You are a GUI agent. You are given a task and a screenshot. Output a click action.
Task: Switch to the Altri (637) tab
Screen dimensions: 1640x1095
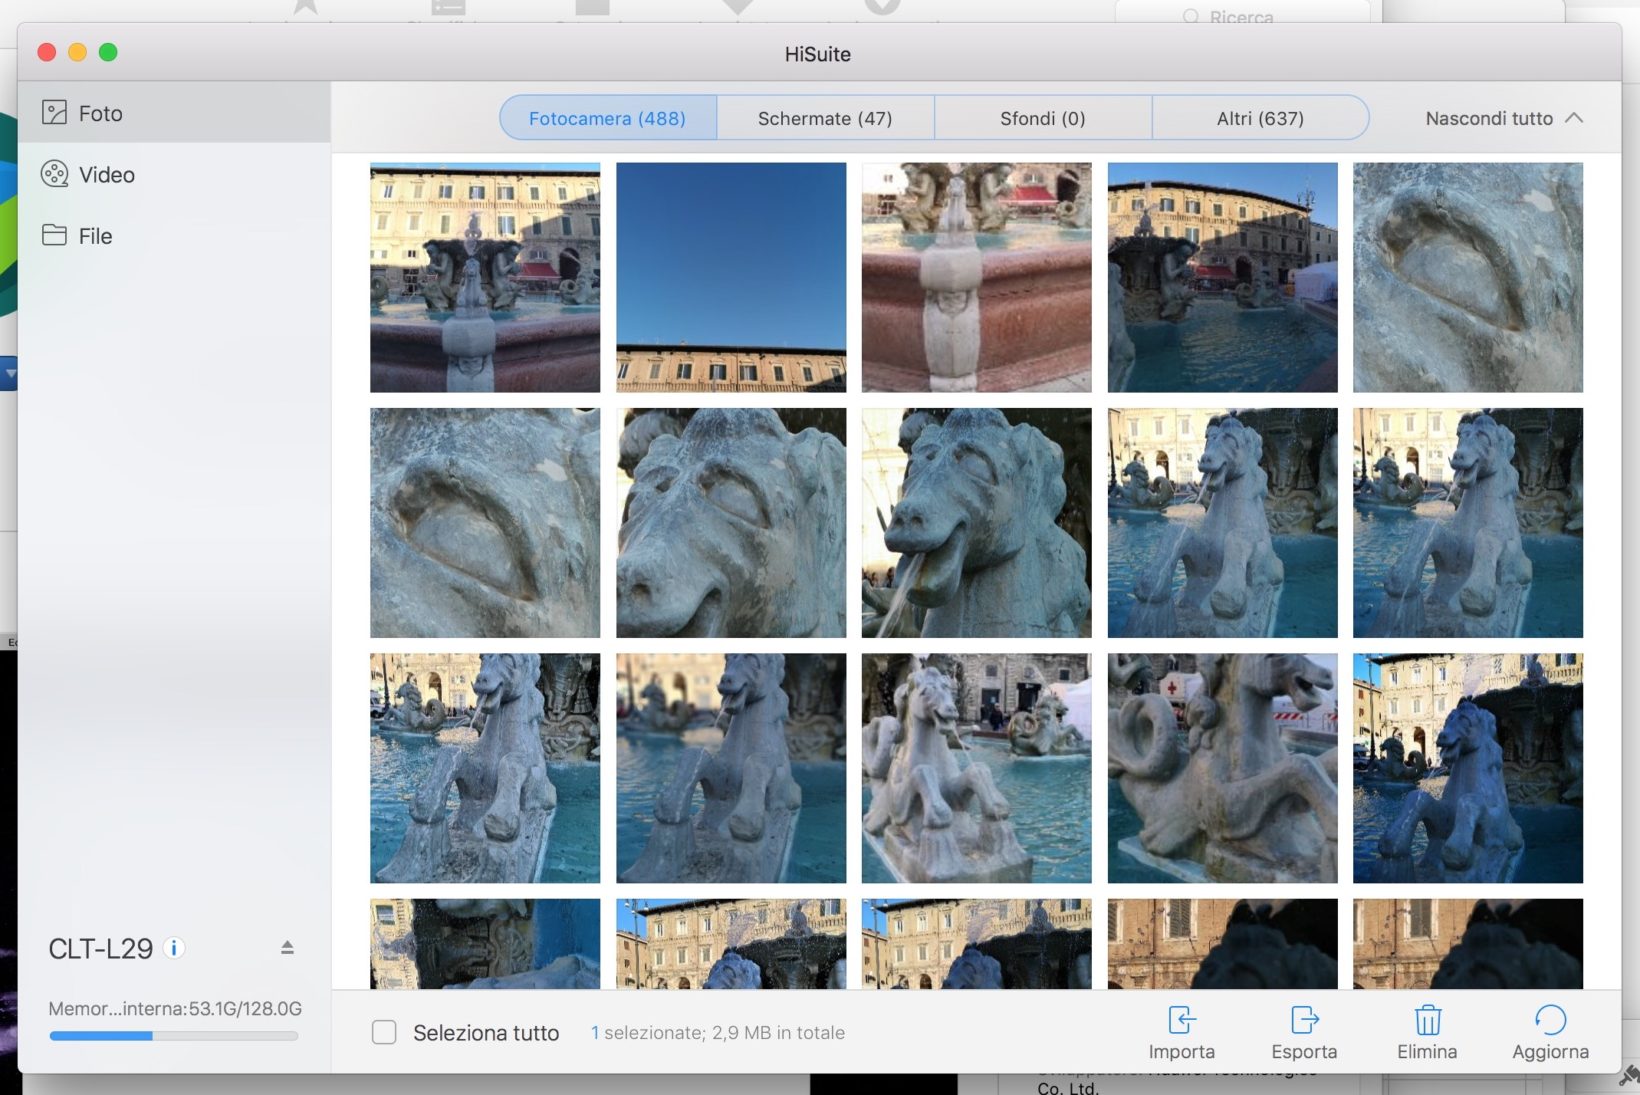click(1260, 118)
